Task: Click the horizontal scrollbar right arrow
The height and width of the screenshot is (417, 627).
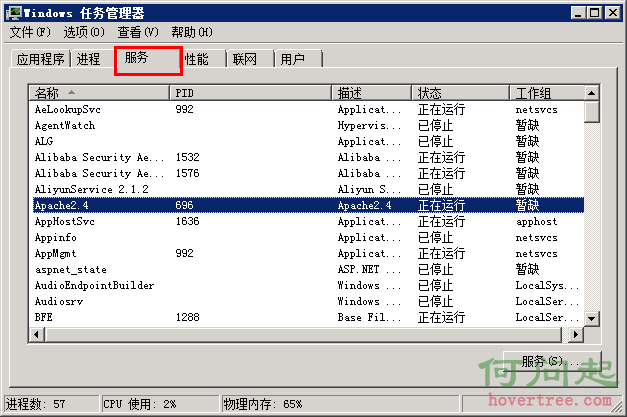Action: point(576,334)
